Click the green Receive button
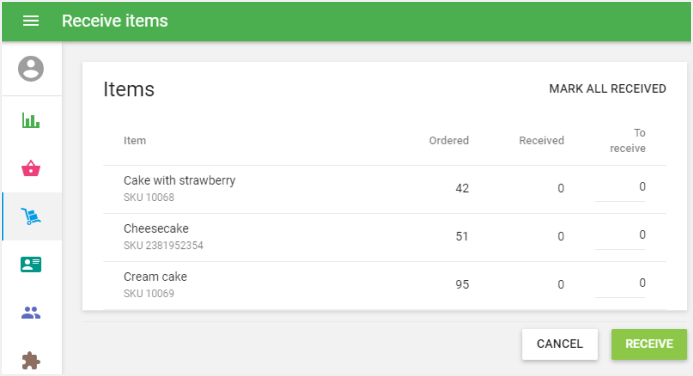This screenshot has width=693, height=376. pyautogui.click(x=649, y=344)
